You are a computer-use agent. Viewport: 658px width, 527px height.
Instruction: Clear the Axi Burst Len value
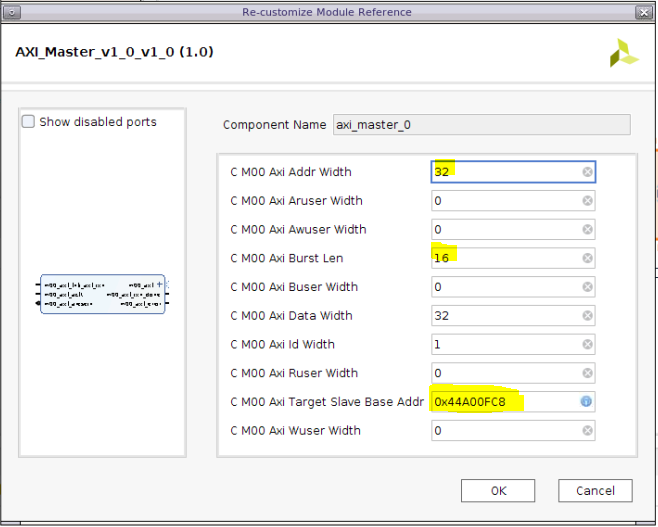click(587, 258)
